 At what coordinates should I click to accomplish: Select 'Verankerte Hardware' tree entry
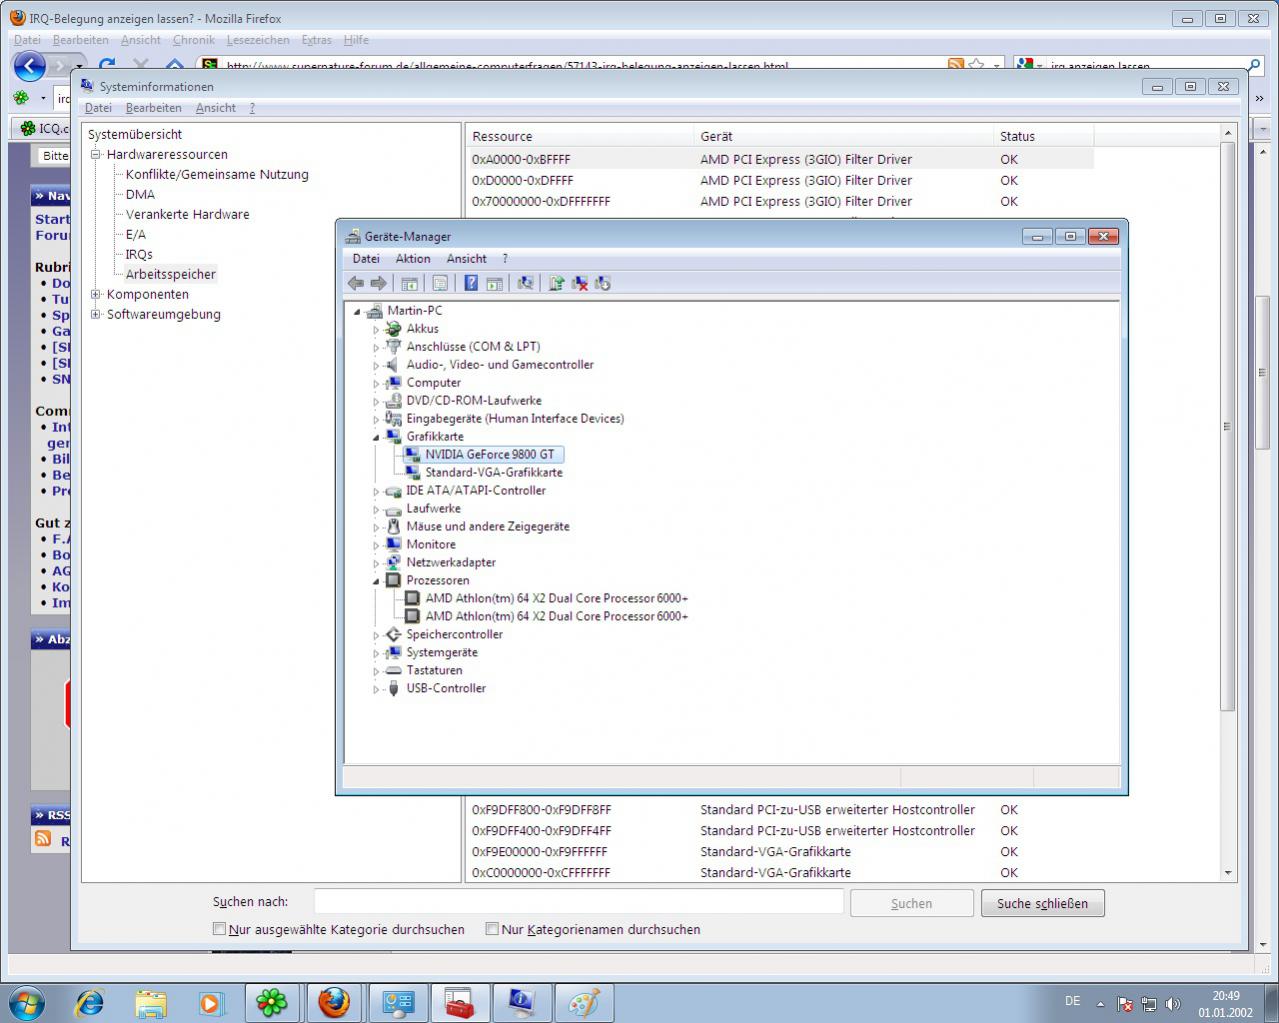click(187, 214)
